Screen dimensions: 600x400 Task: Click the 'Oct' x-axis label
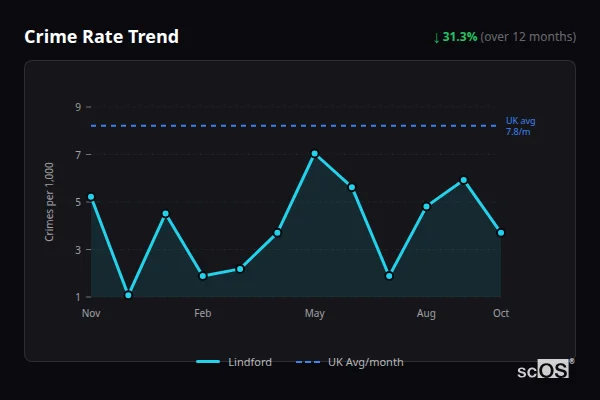click(501, 313)
